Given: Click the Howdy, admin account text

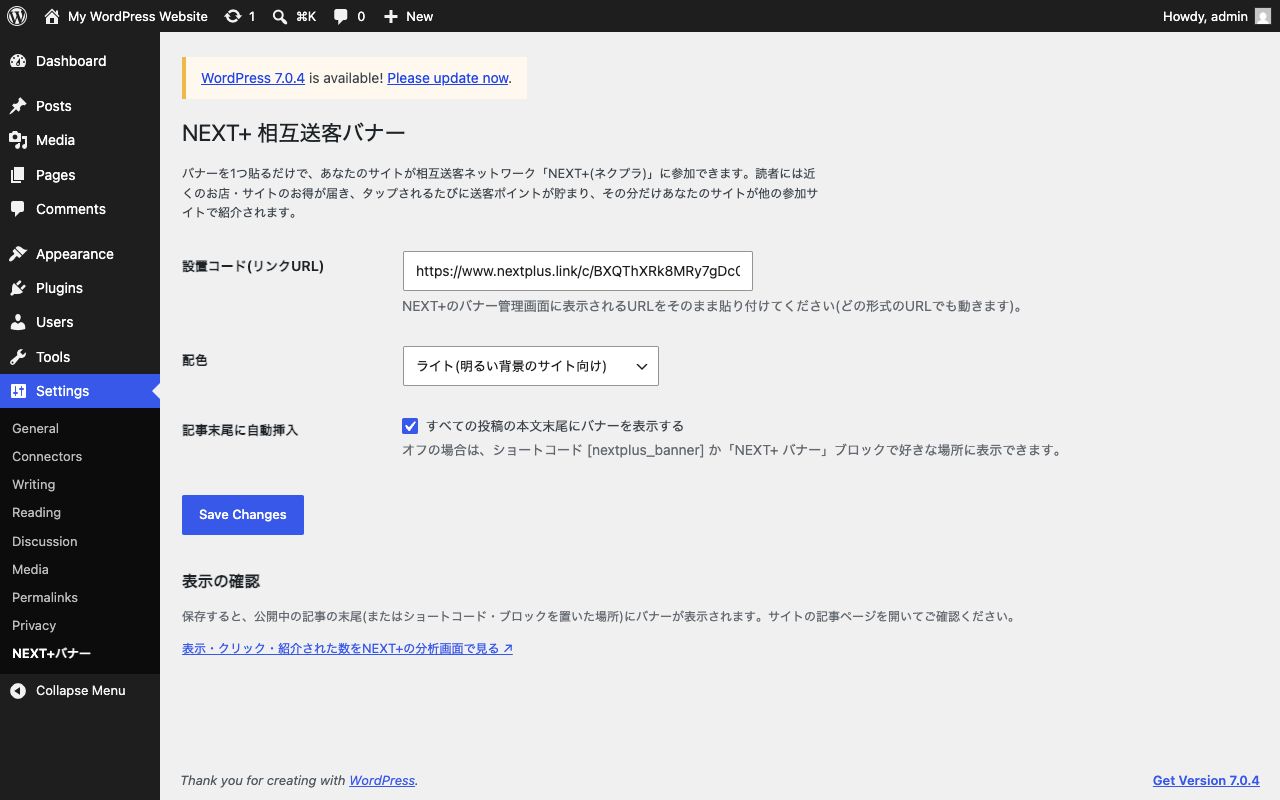Looking at the screenshot, I should (x=1205, y=16).
